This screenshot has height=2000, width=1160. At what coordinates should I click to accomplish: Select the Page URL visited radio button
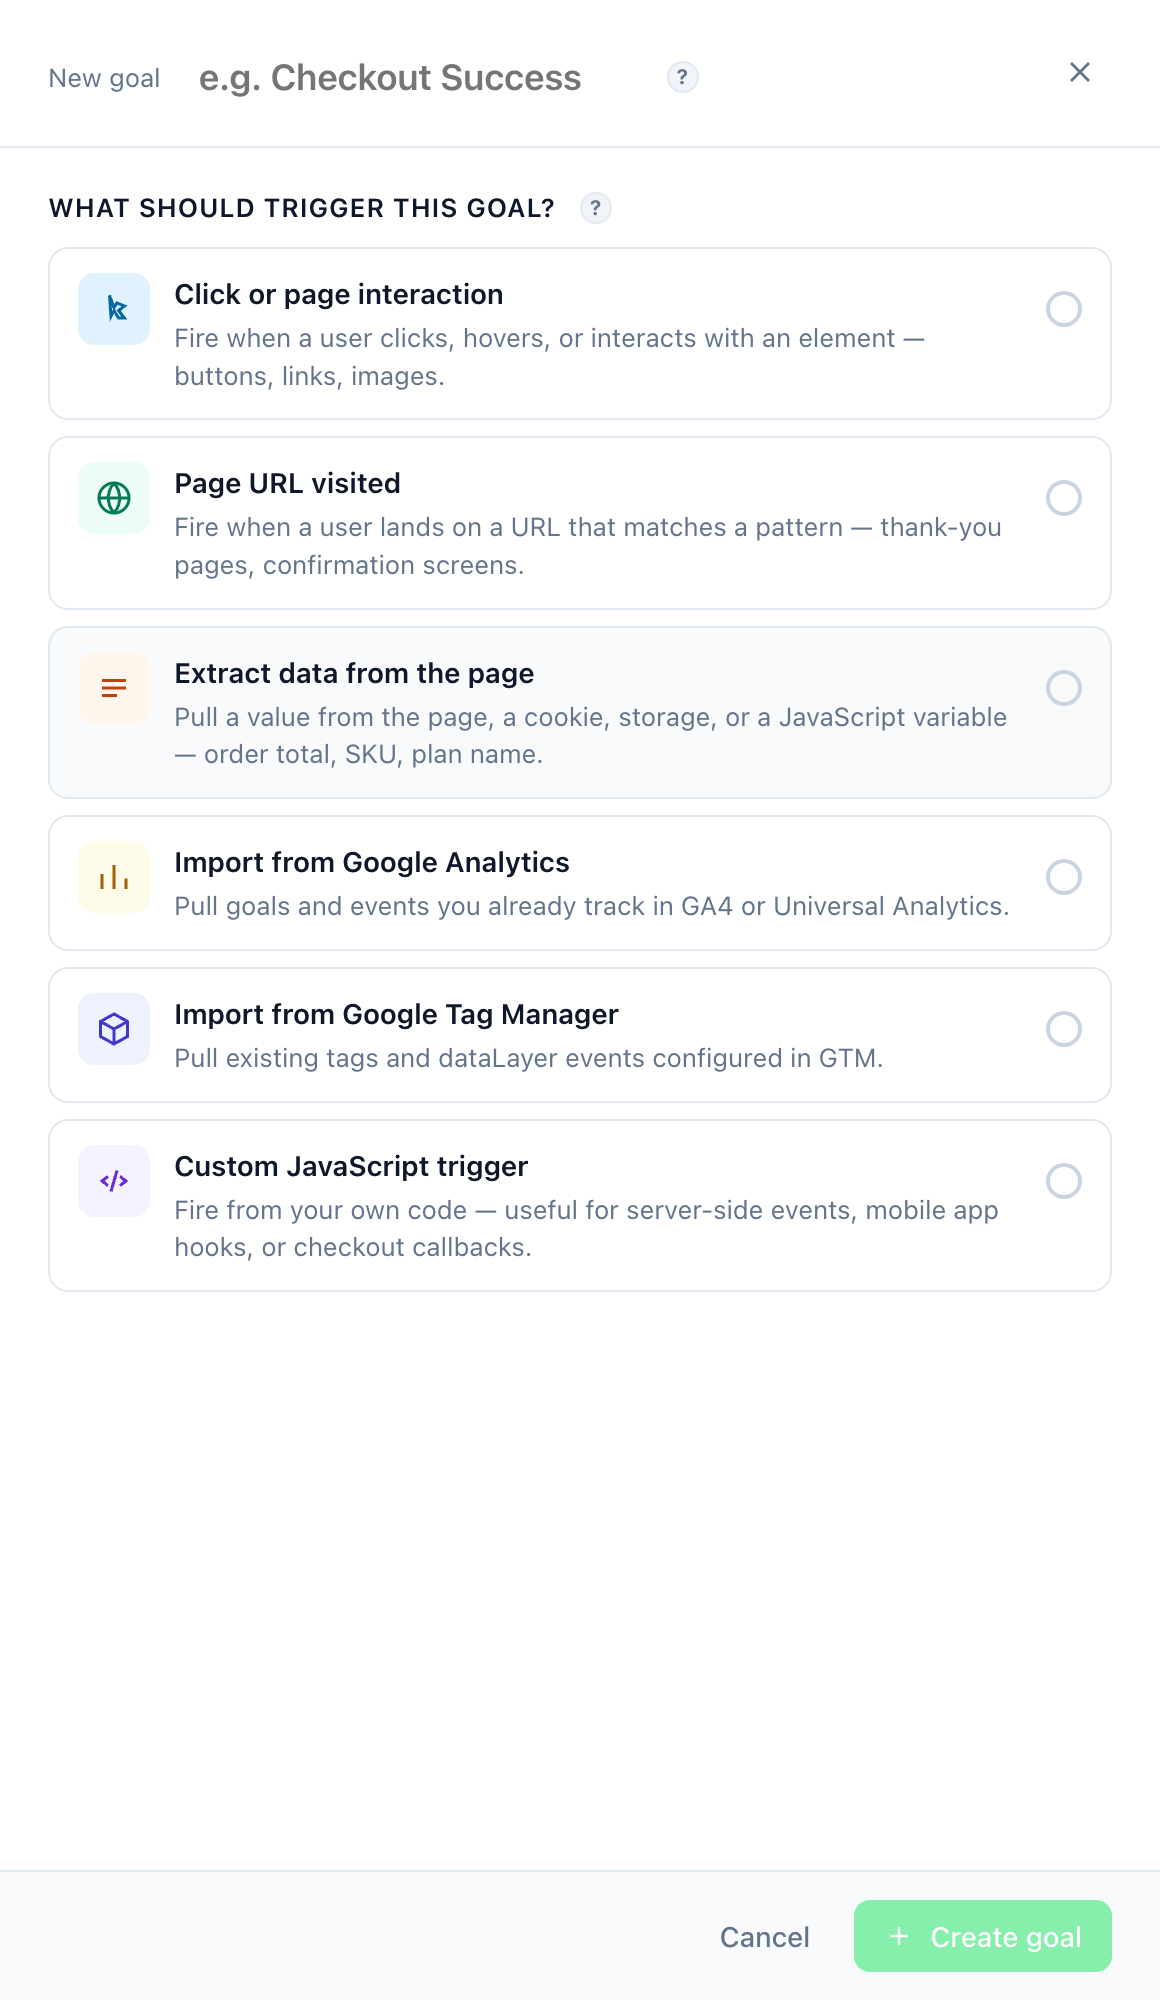(1064, 498)
